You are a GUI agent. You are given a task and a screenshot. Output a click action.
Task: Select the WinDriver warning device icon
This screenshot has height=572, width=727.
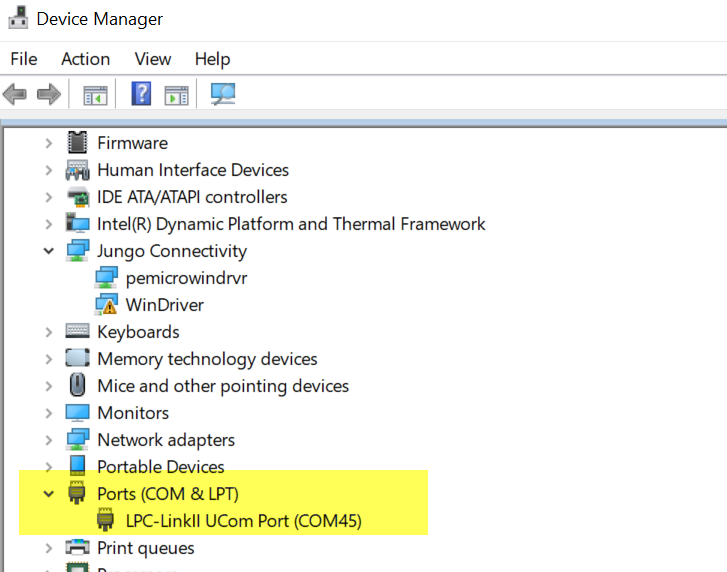[x=106, y=305]
